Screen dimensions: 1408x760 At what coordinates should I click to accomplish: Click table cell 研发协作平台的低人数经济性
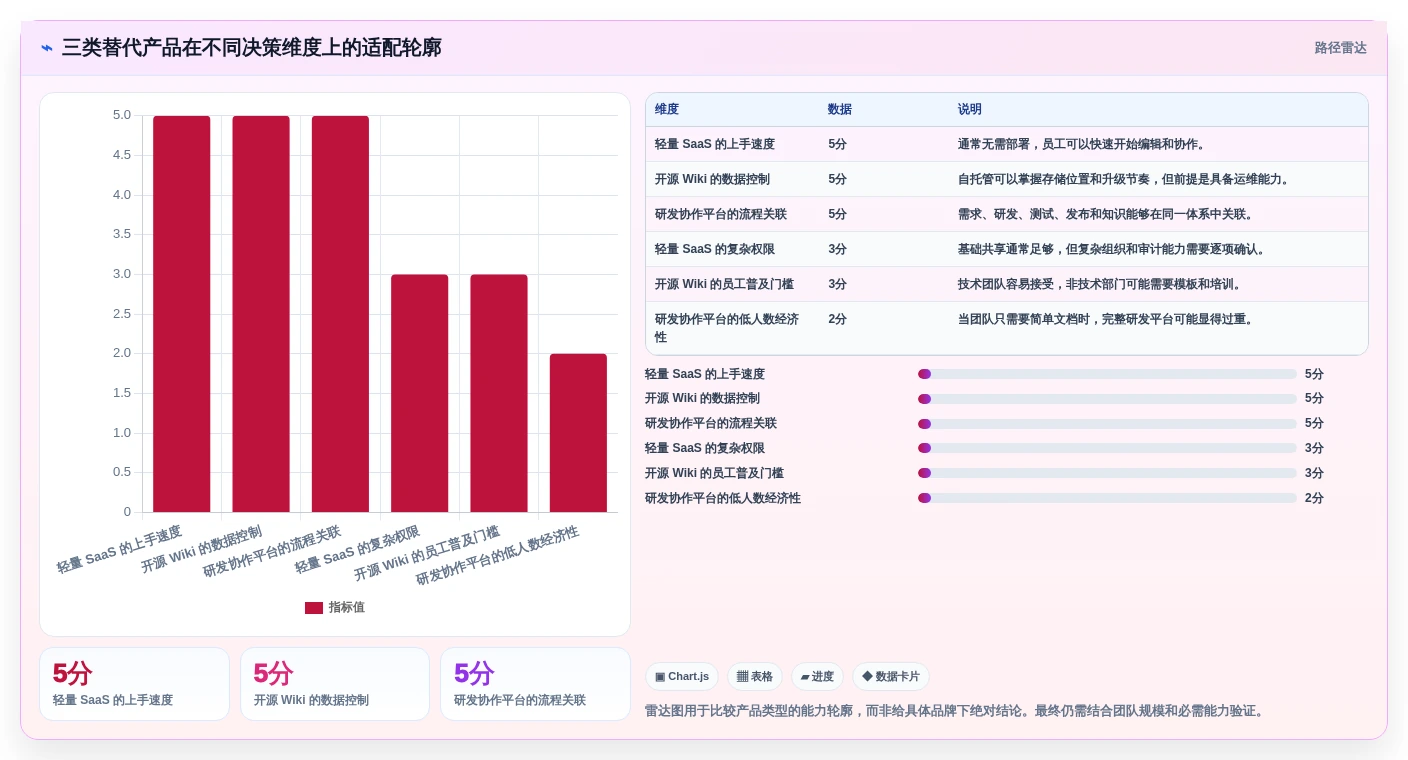[727, 329]
